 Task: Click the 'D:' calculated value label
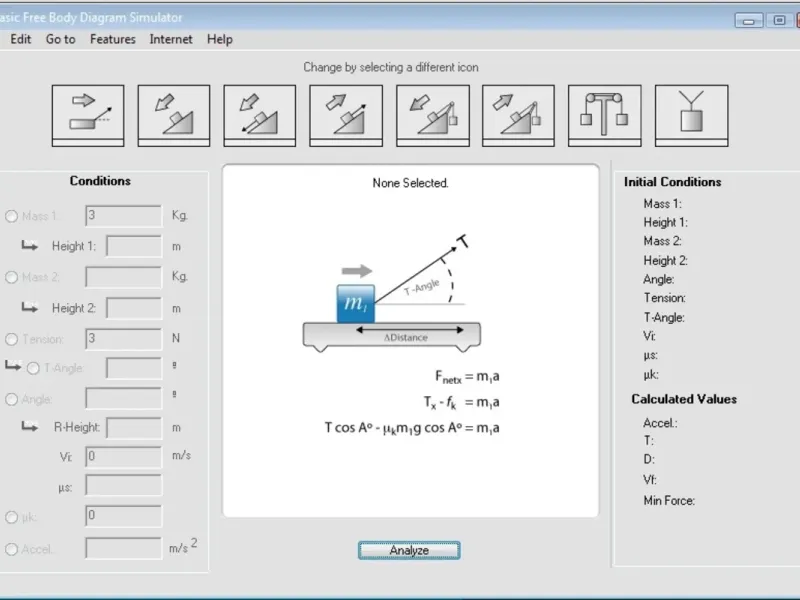tap(648, 459)
